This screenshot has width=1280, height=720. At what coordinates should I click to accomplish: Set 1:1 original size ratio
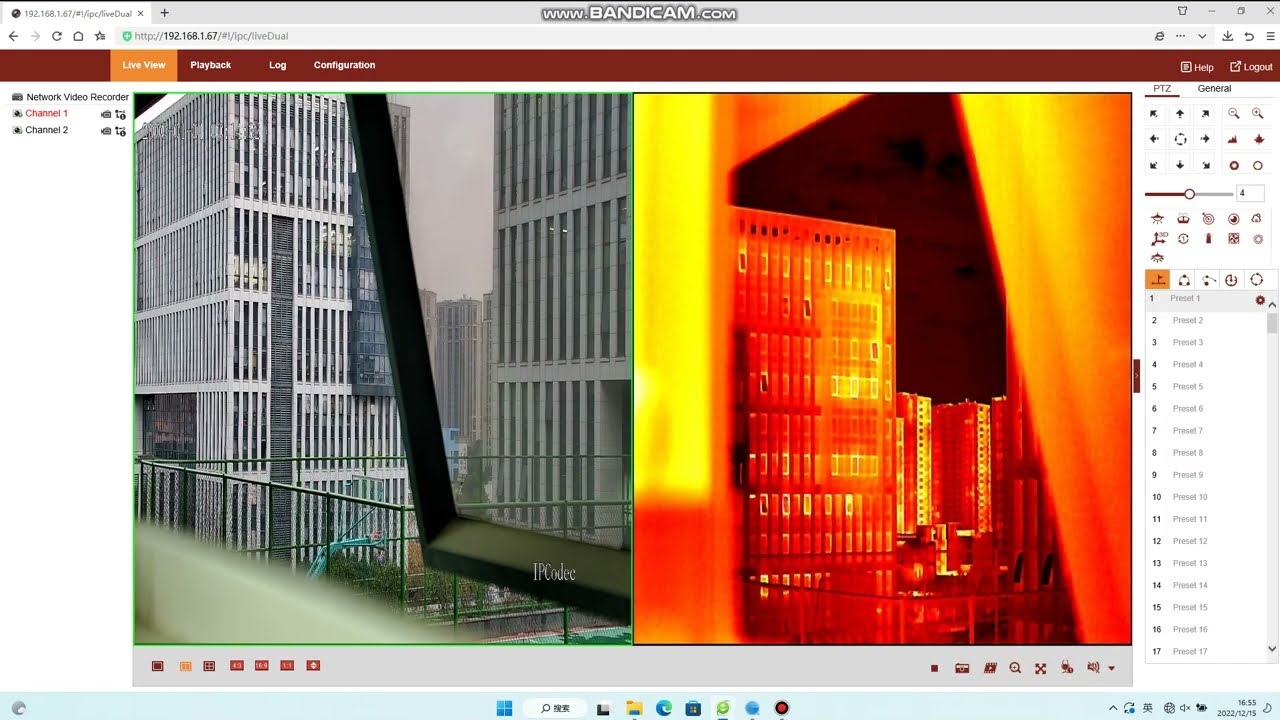tap(287, 666)
